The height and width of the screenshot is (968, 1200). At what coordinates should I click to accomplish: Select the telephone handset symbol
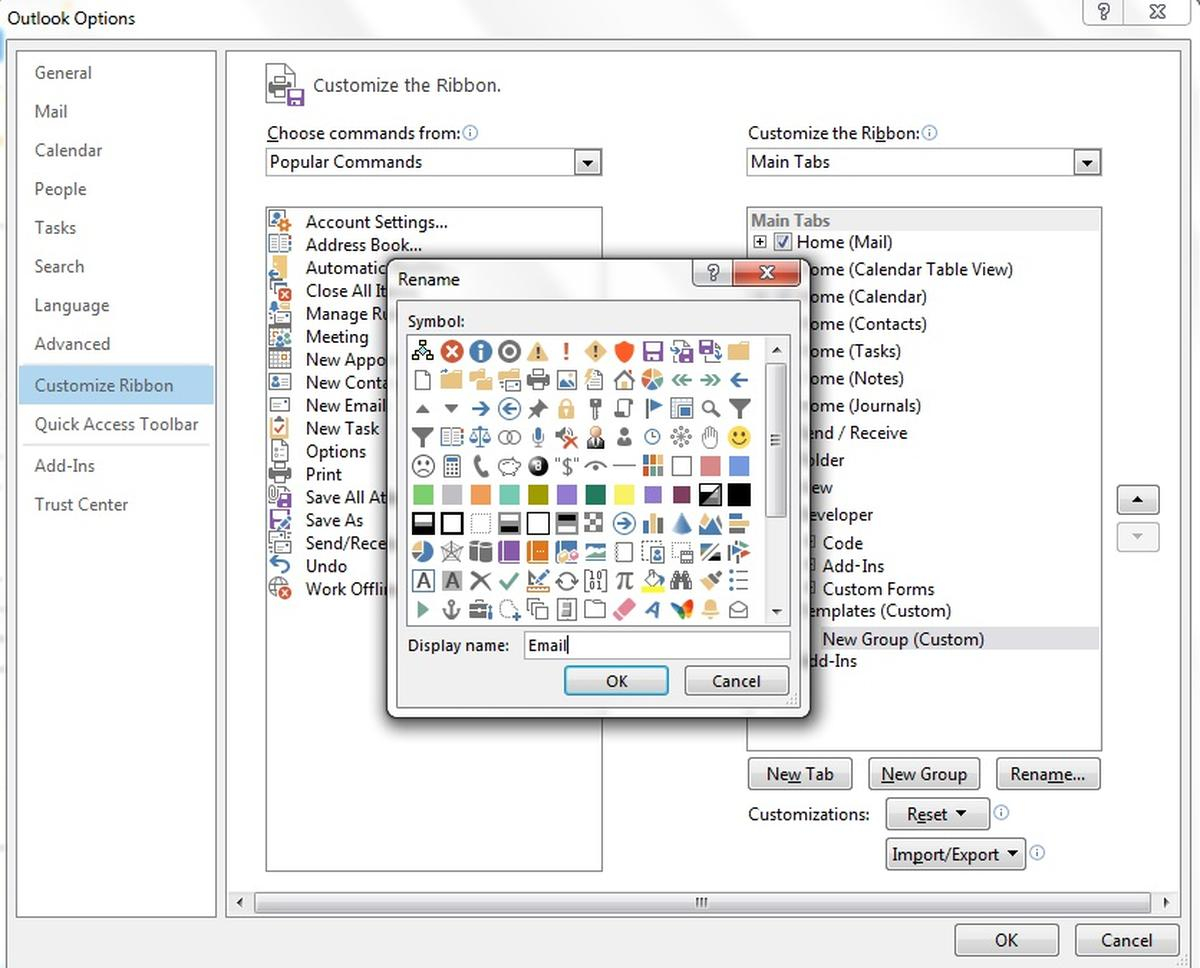(480, 466)
